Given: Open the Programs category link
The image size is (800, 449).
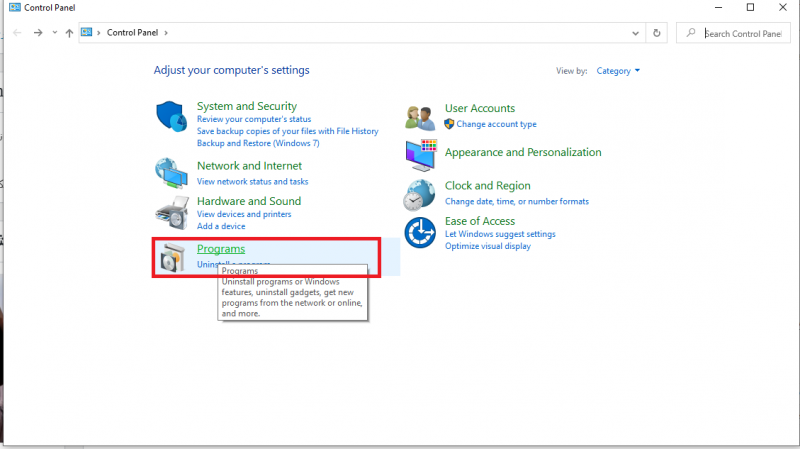Looking at the screenshot, I should tap(221, 249).
